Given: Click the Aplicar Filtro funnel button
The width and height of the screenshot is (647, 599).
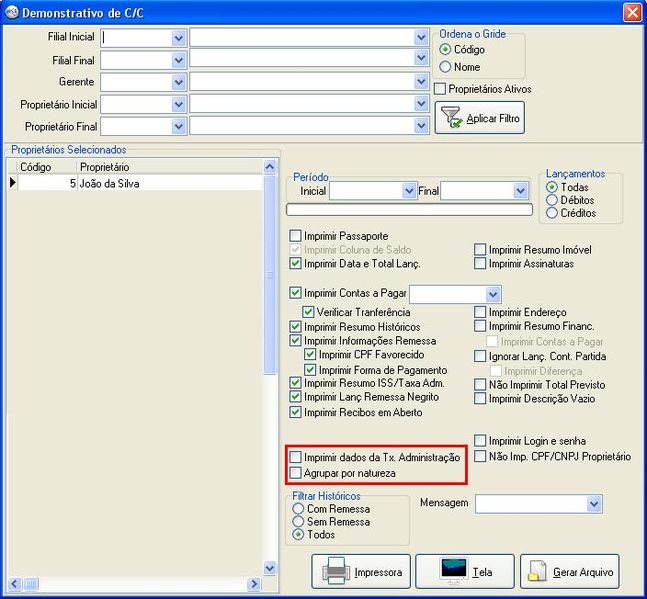Looking at the screenshot, I should 480,118.
